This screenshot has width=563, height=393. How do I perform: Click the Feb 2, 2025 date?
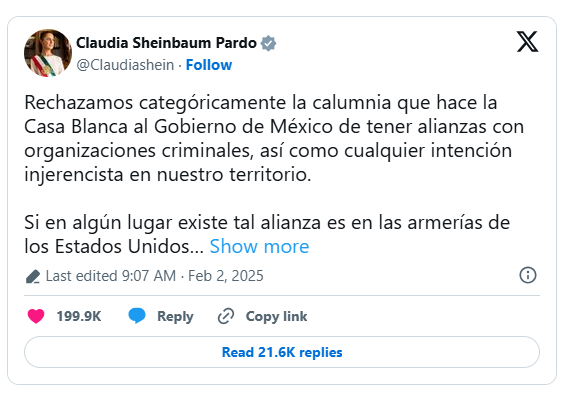(226, 276)
